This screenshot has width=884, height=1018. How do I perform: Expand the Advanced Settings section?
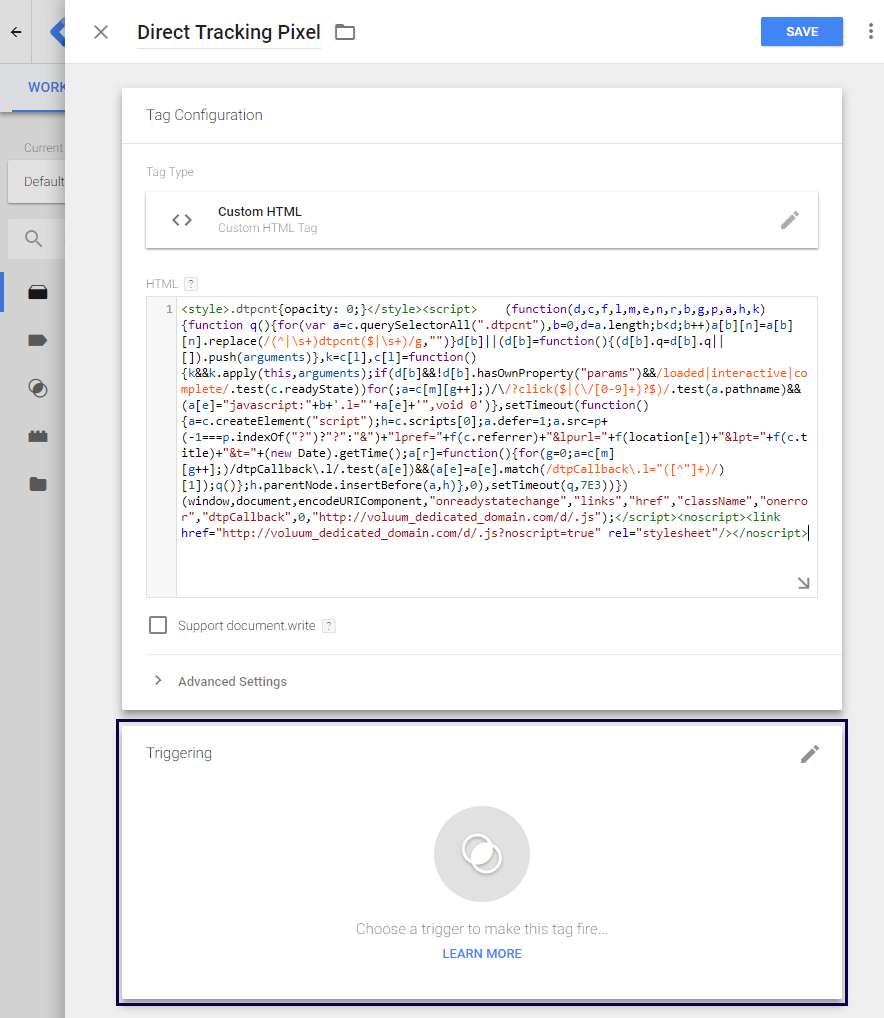231,681
